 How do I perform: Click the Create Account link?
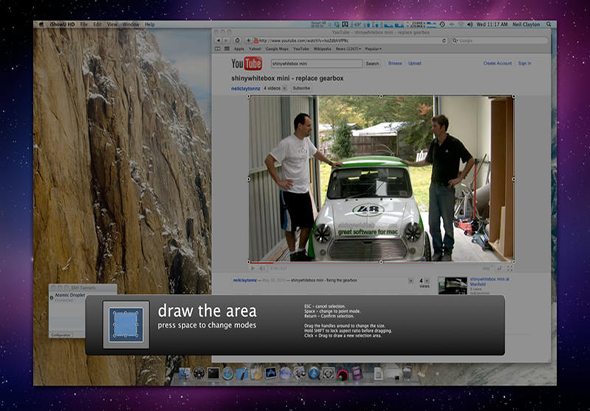(x=497, y=63)
